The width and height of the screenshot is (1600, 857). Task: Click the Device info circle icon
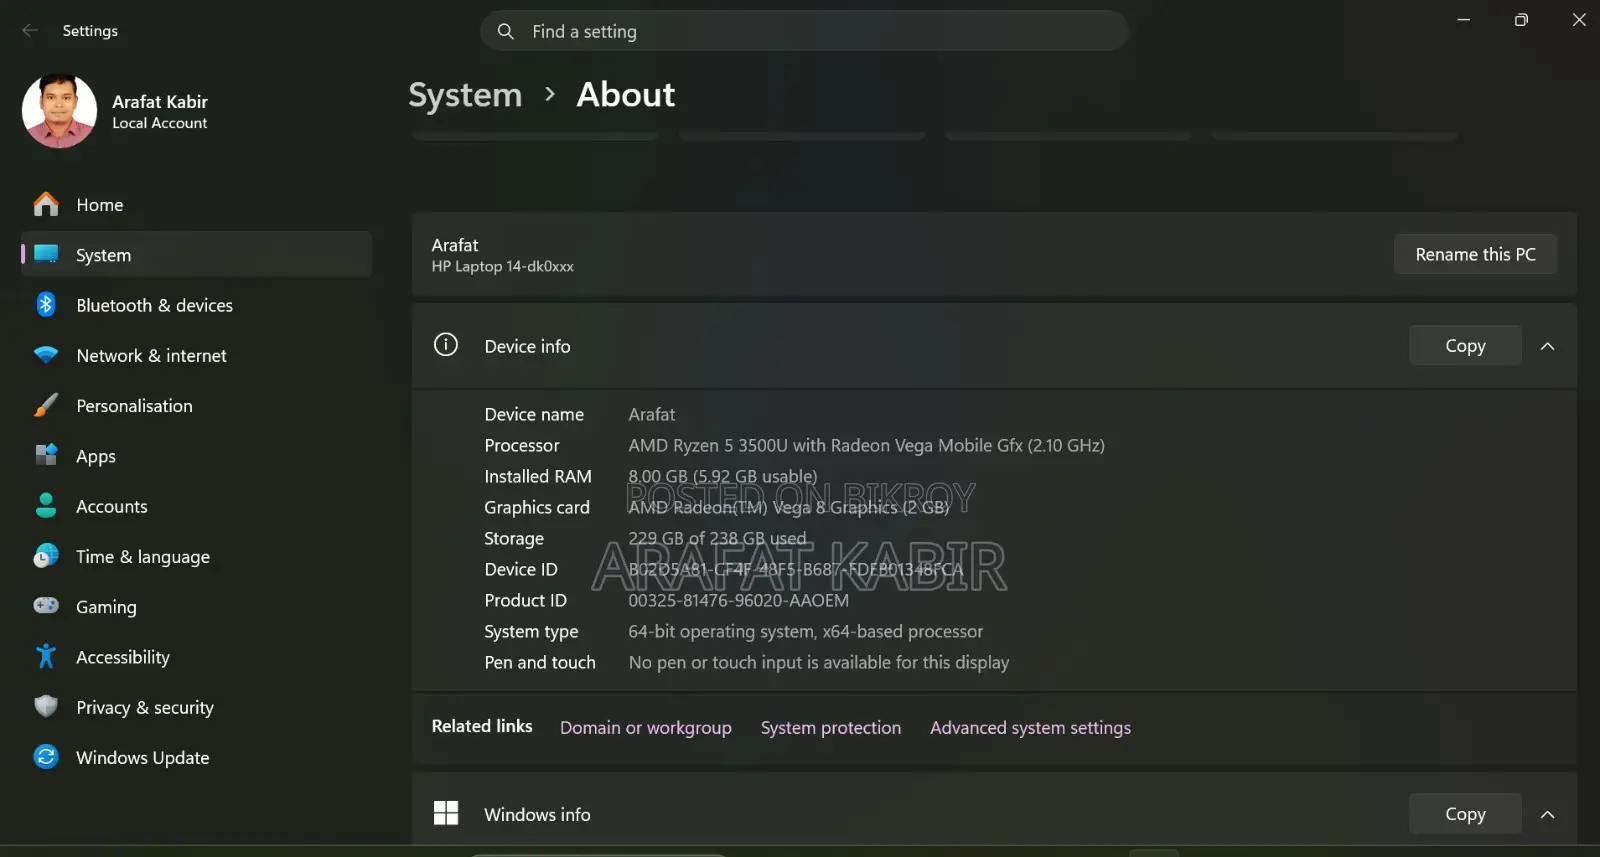[446, 345]
